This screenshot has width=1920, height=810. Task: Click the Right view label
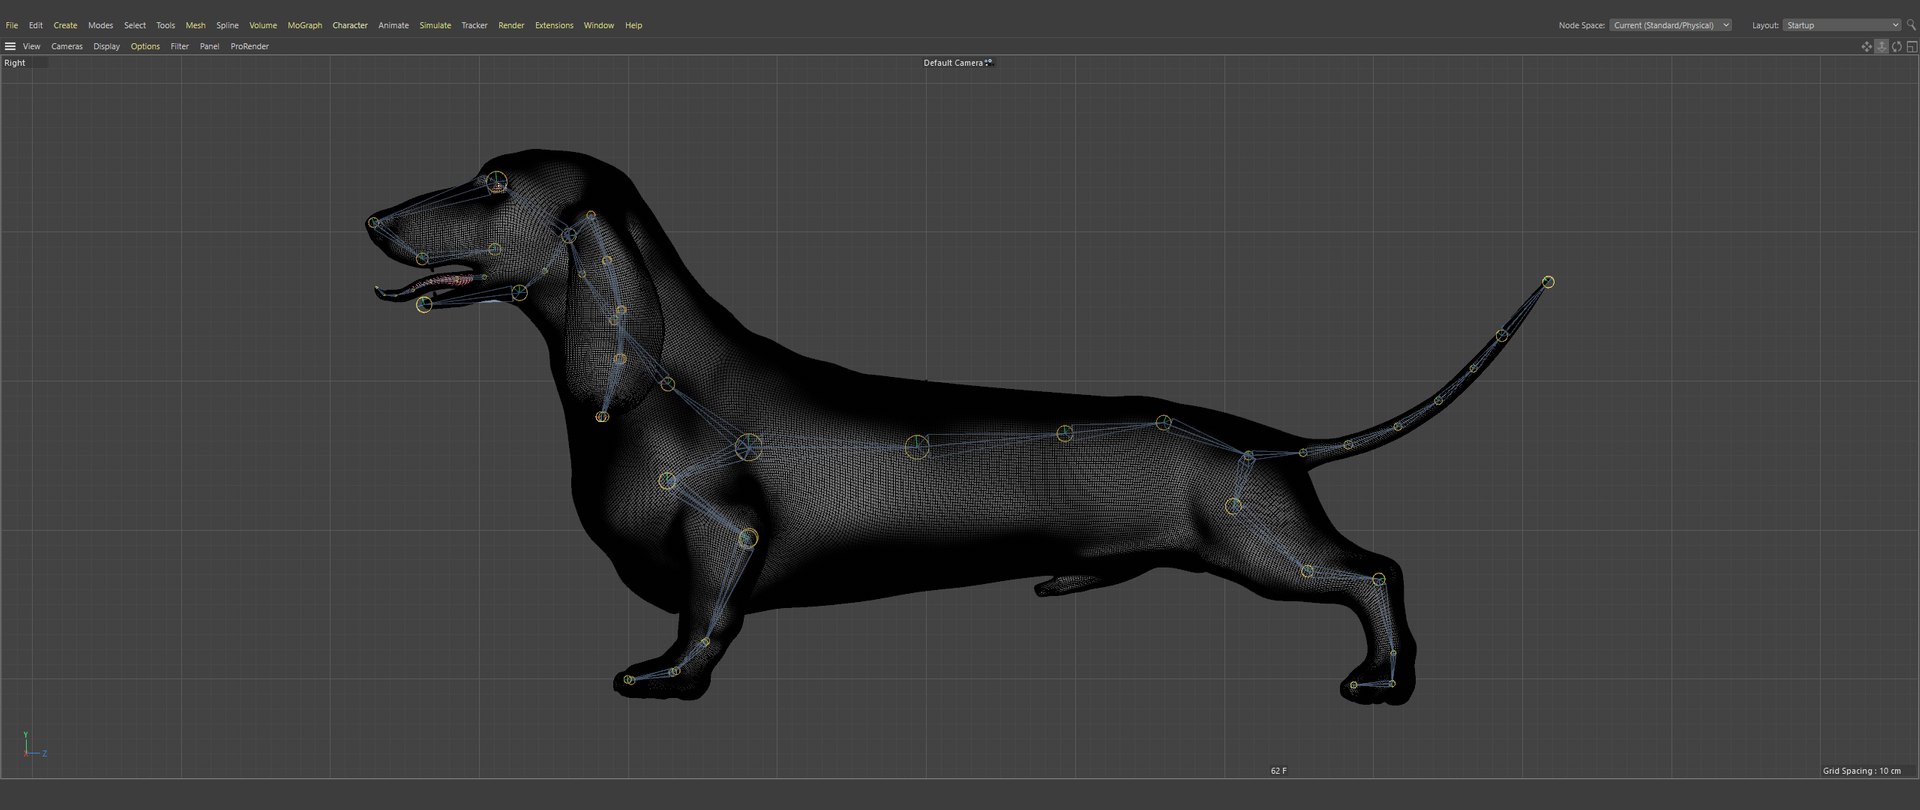pos(15,63)
